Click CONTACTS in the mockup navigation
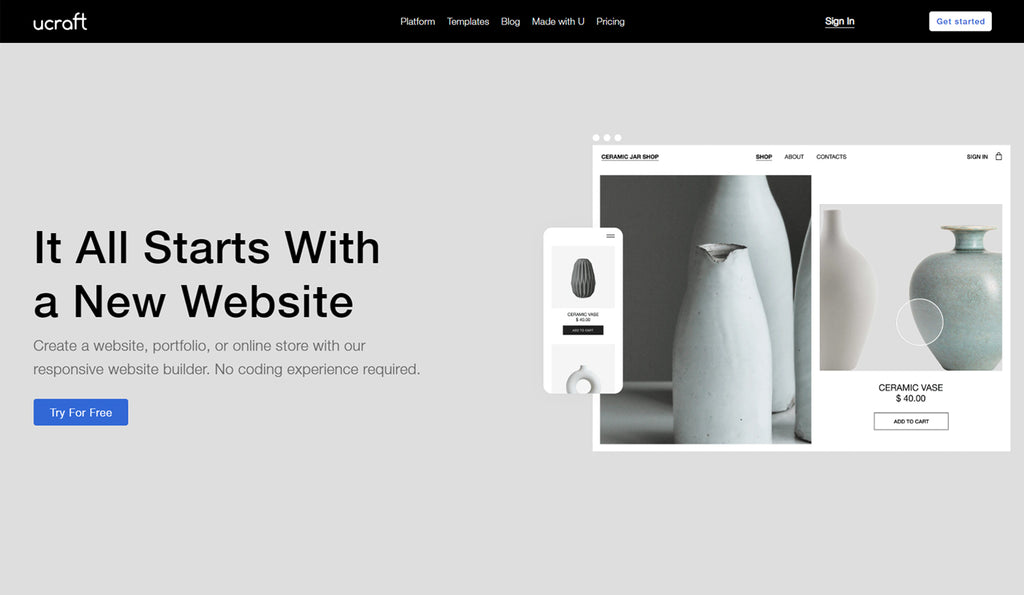This screenshot has width=1024, height=595. tap(831, 157)
